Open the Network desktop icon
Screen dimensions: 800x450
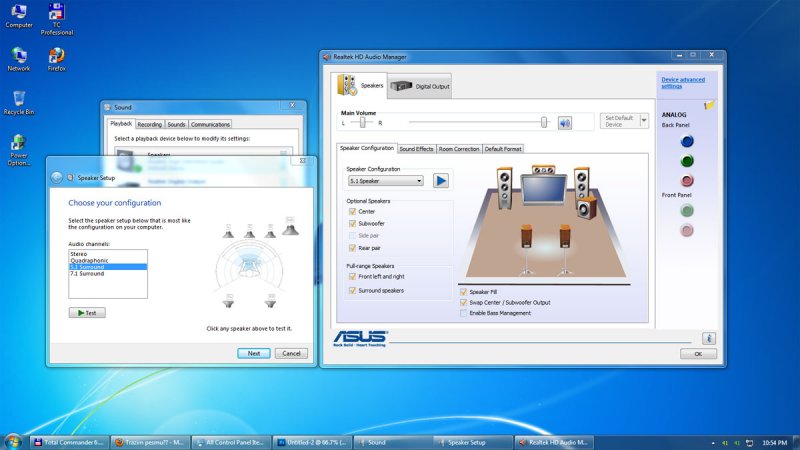click(19, 59)
